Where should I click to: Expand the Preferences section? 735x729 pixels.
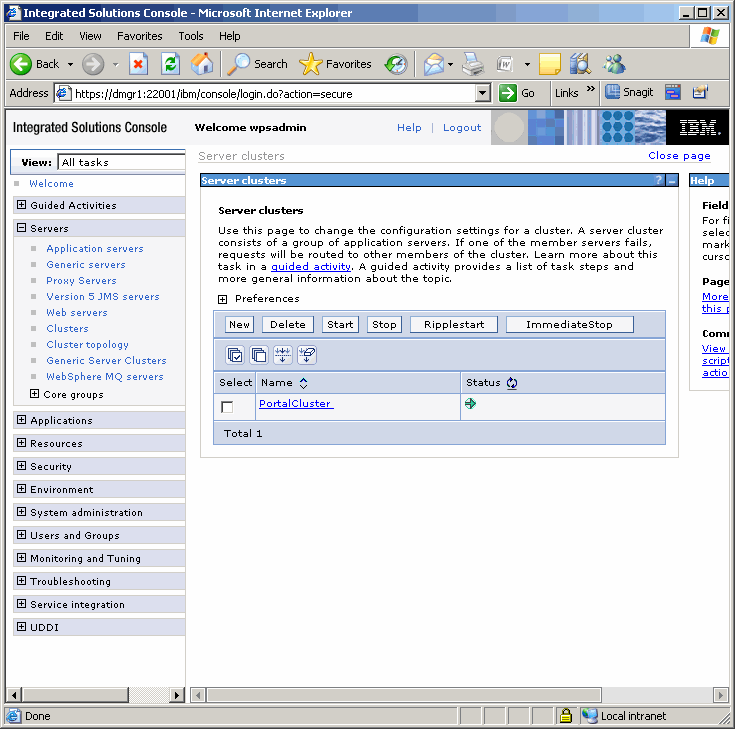click(223, 299)
